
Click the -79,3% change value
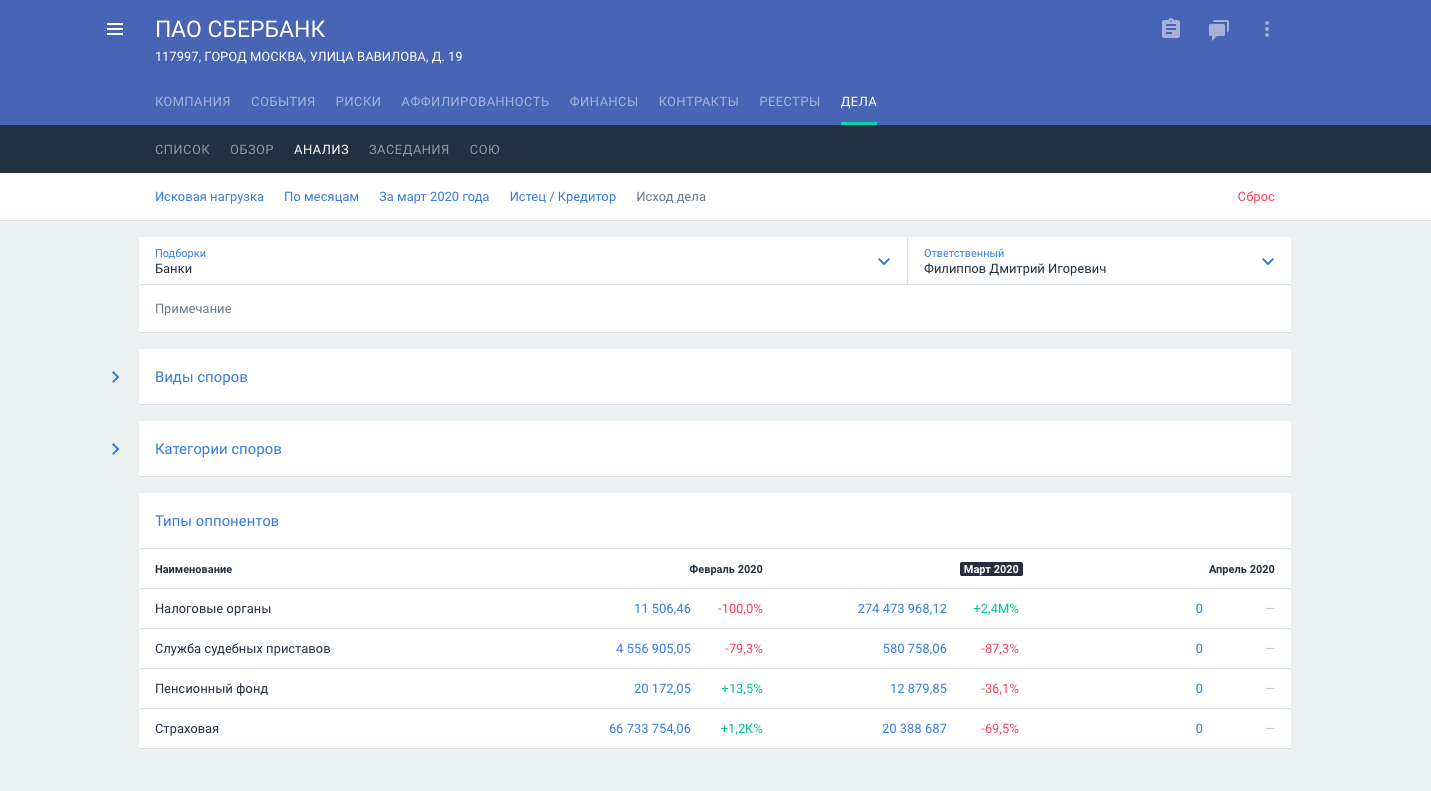click(744, 649)
